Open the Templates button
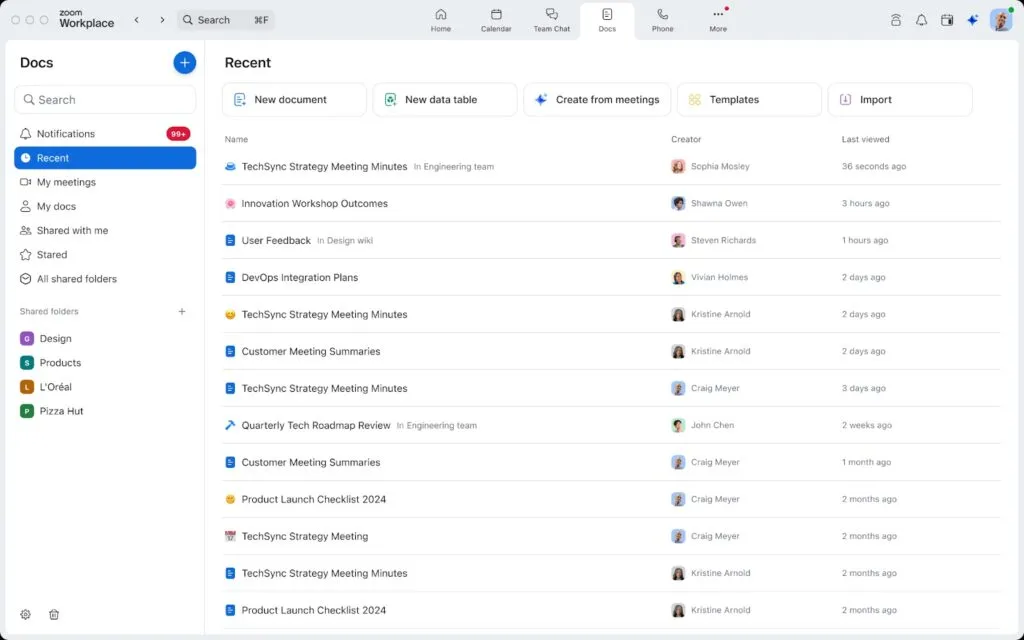The width and height of the screenshot is (1024, 640). 749,100
